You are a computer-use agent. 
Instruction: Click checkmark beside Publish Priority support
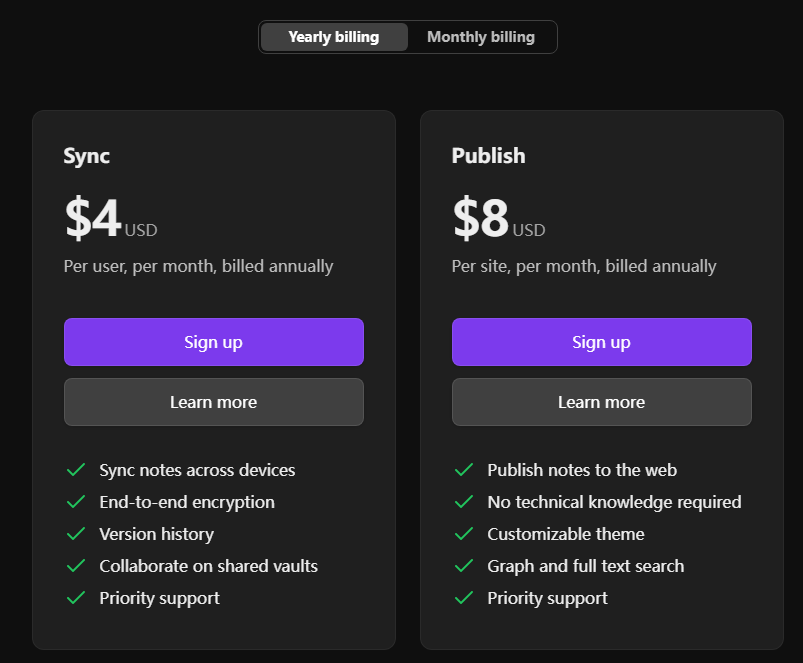coord(464,597)
